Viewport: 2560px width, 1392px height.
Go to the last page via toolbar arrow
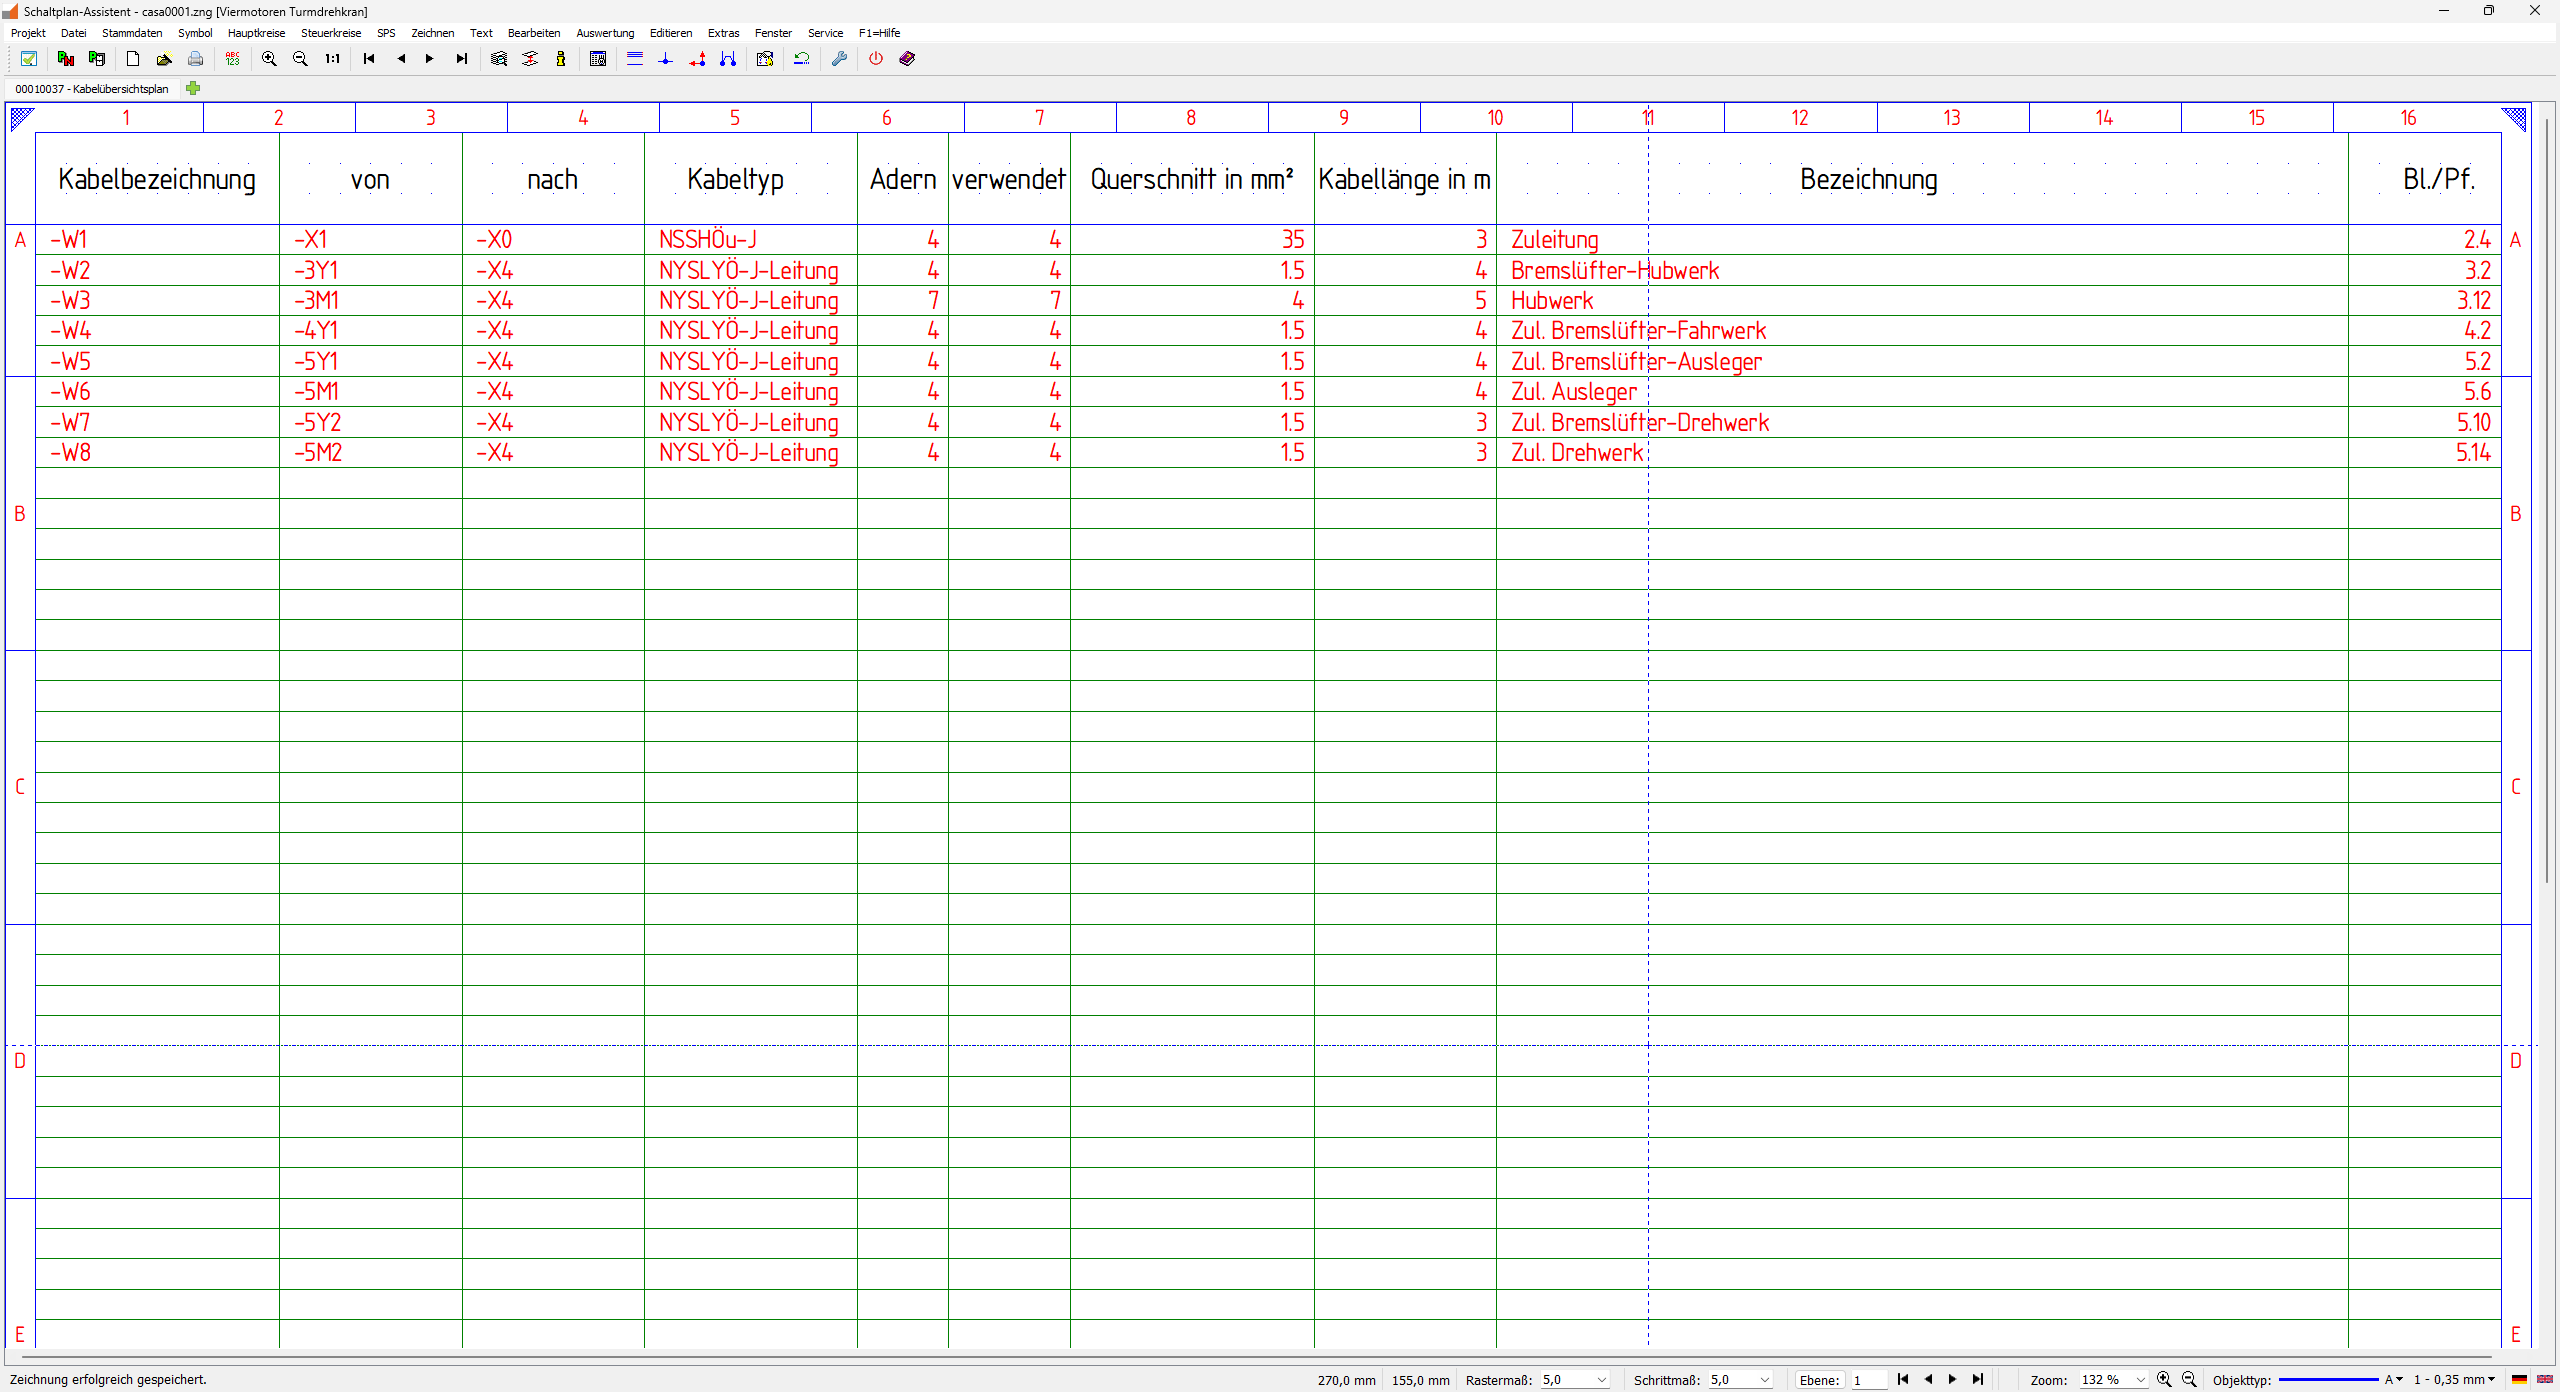[461, 59]
